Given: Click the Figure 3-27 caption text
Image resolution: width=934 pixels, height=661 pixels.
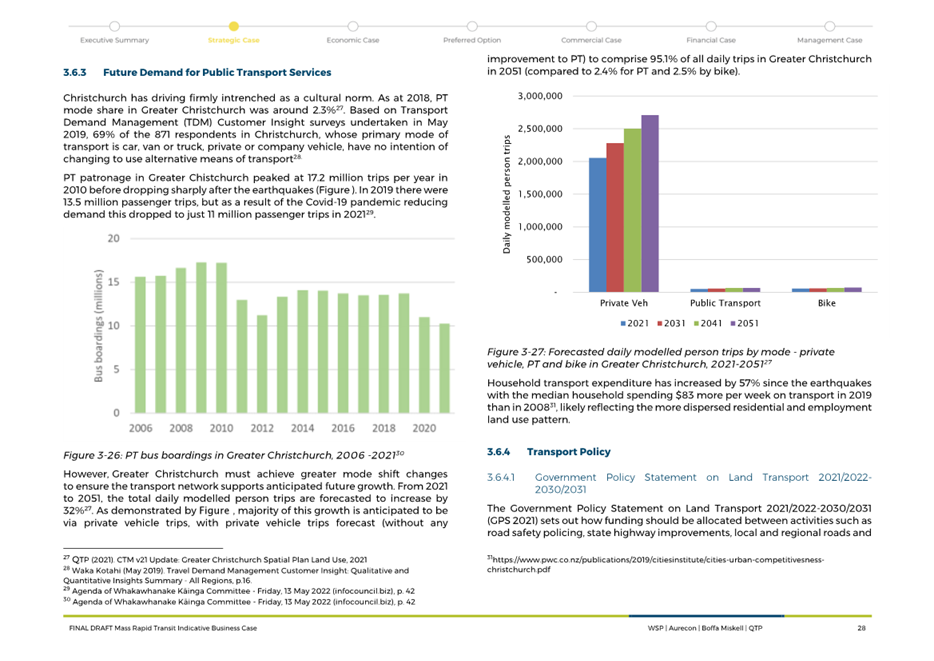Looking at the screenshot, I should [x=661, y=358].
